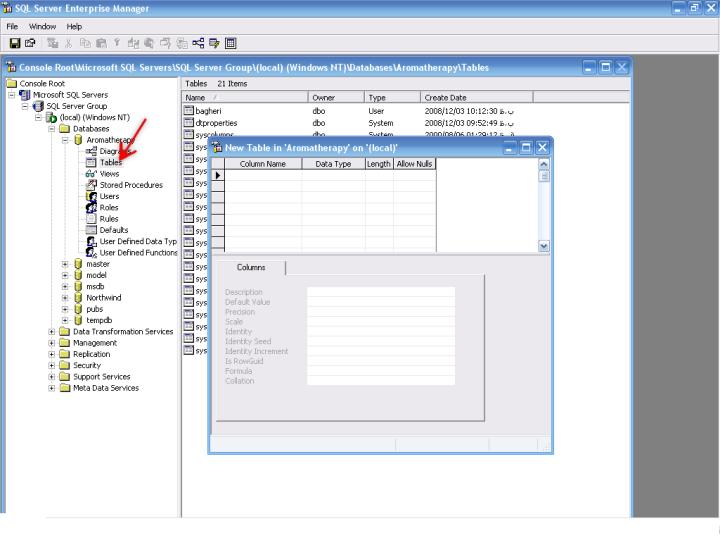
Task: Maximize the New Table window
Action: pos(526,147)
